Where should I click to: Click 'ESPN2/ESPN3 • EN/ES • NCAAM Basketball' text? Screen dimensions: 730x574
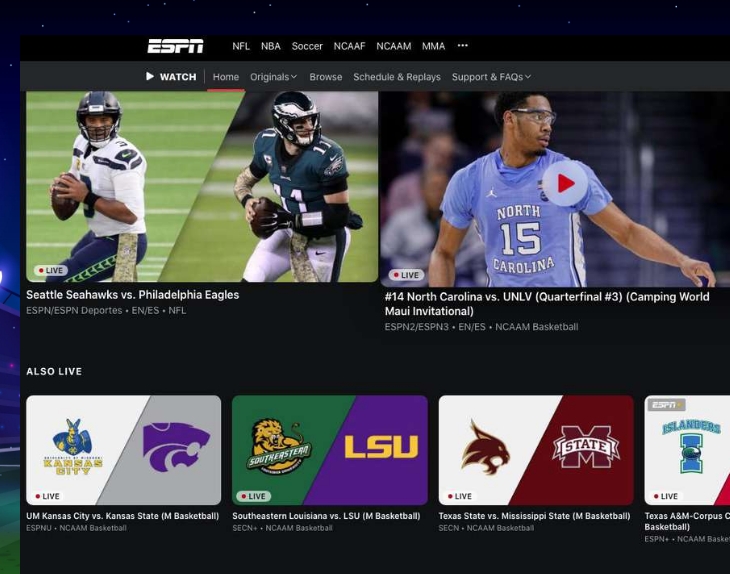click(x=481, y=327)
